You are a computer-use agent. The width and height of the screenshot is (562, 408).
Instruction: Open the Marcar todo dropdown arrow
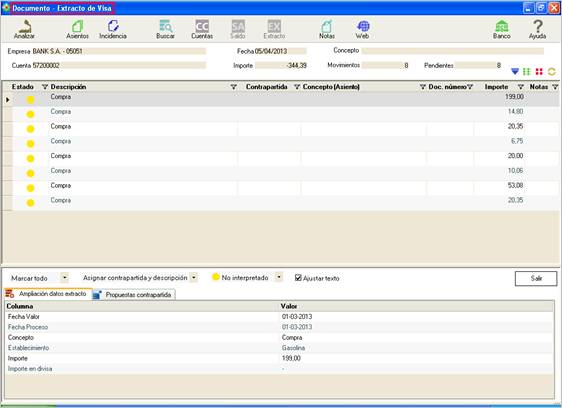(65, 277)
